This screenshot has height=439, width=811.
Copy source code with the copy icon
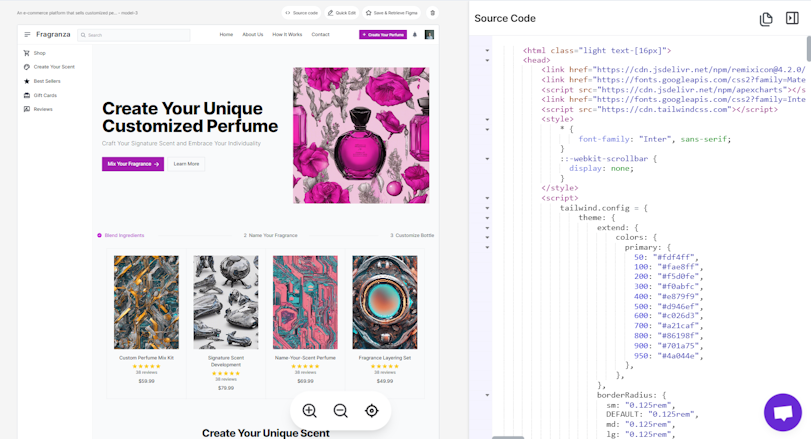pos(766,19)
